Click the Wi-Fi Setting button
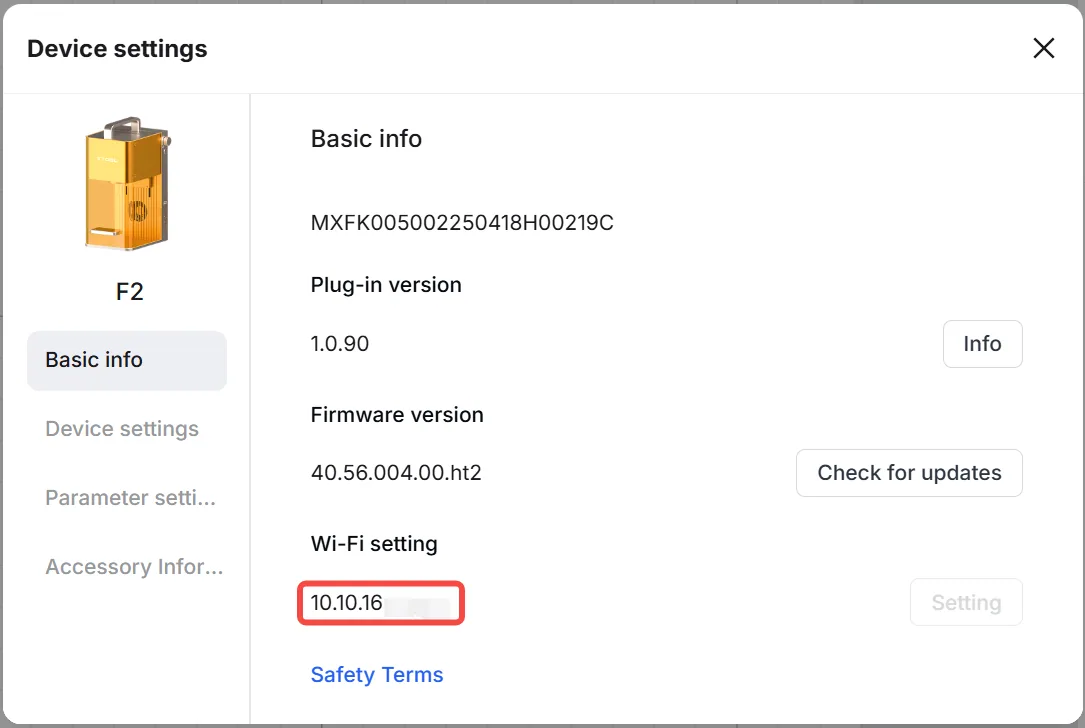The width and height of the screenshot is (1085, 728). coord(966,602)
